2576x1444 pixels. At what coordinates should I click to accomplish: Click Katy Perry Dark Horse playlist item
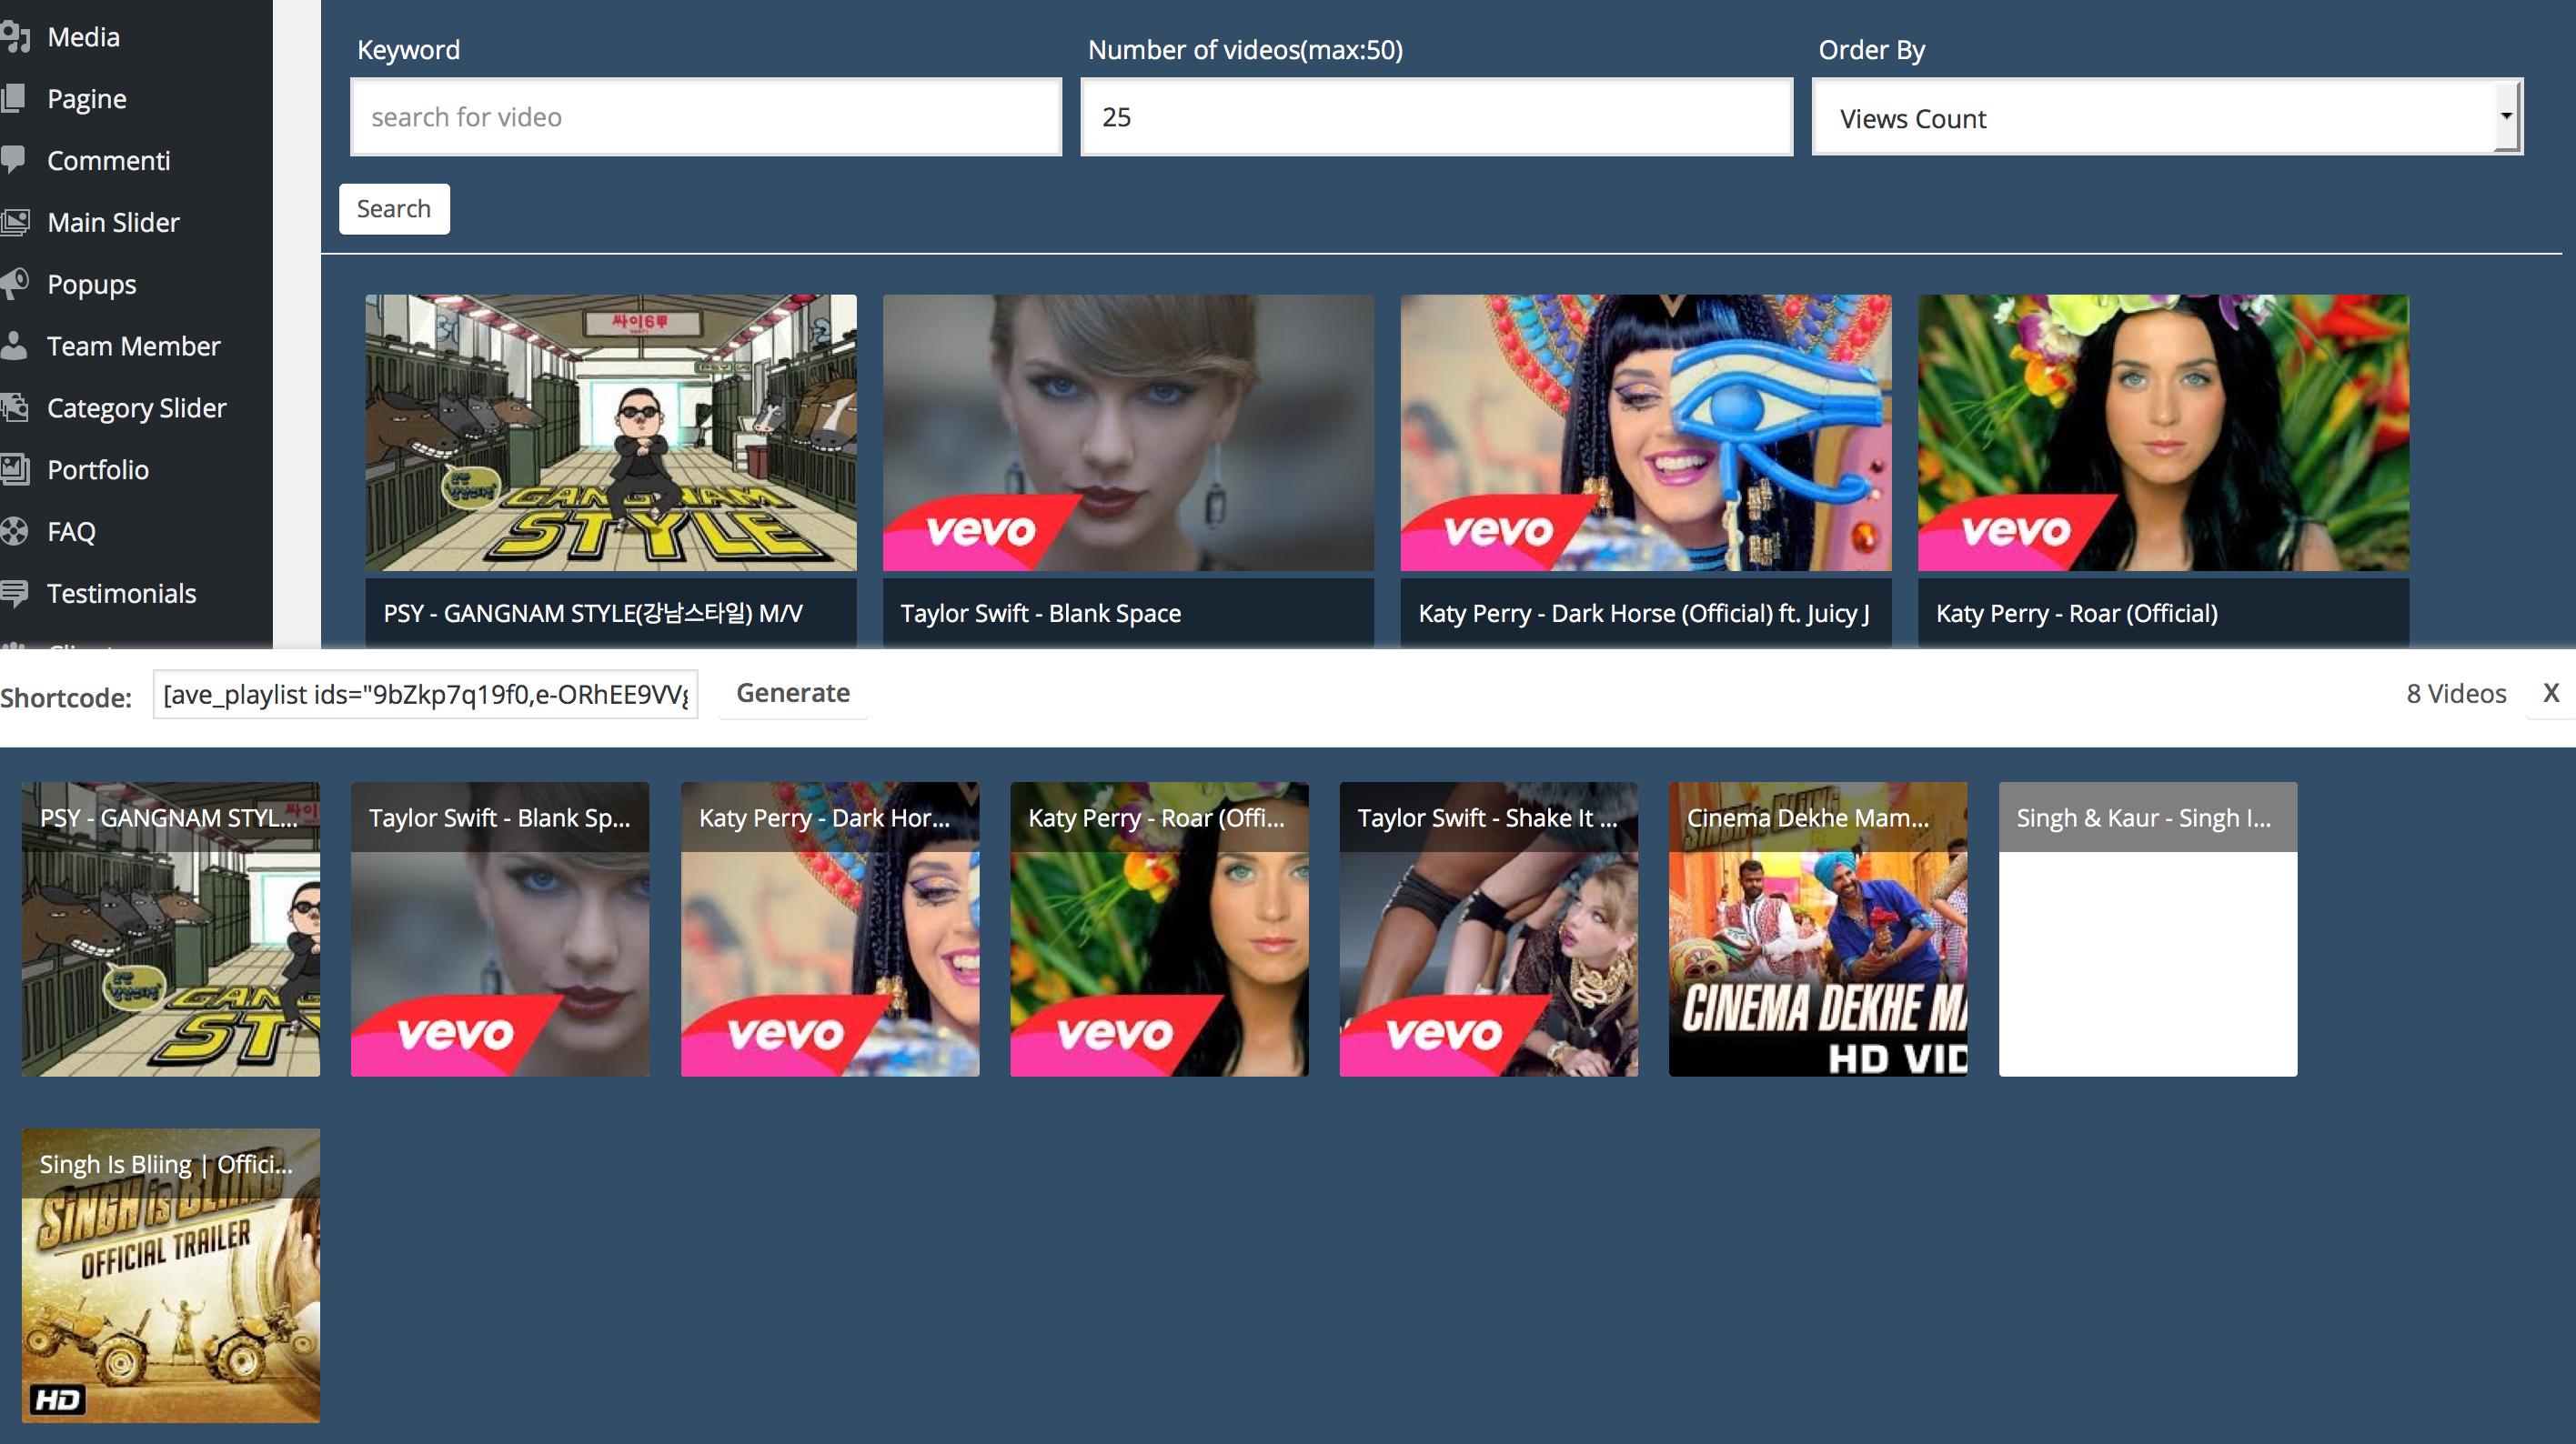[x=830, y=929]
